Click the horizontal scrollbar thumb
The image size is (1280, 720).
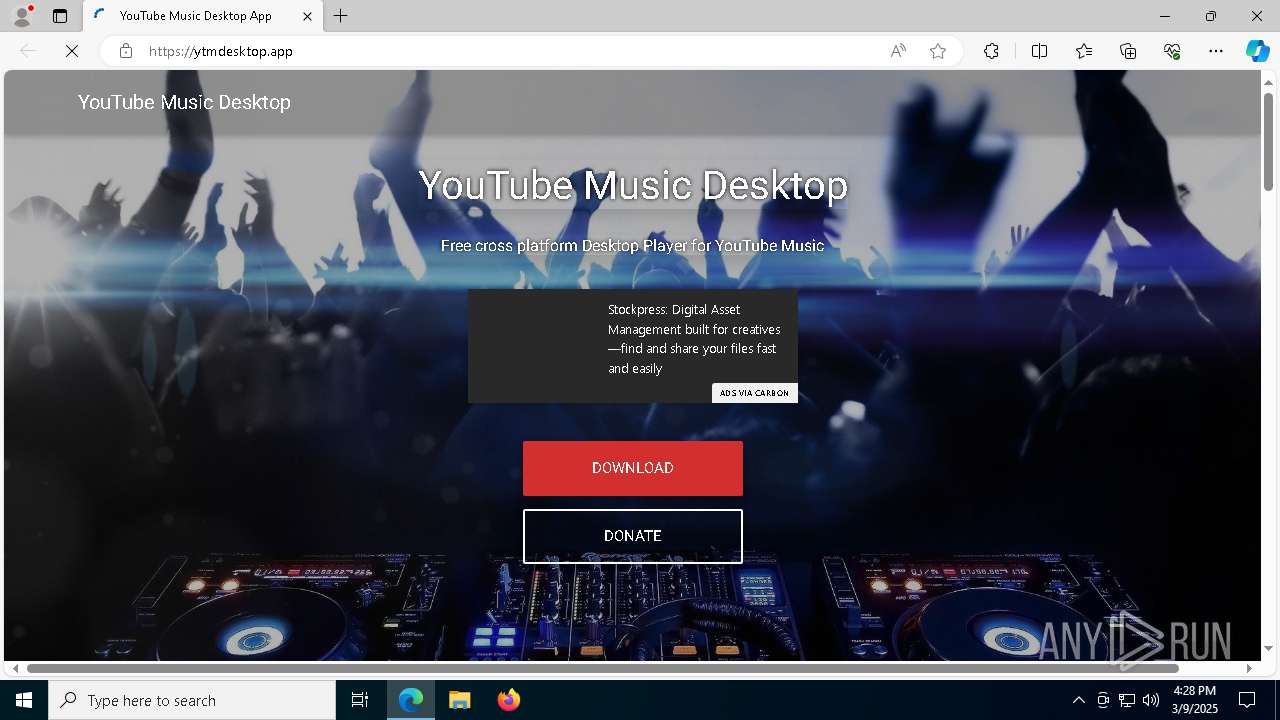[603, 668]
